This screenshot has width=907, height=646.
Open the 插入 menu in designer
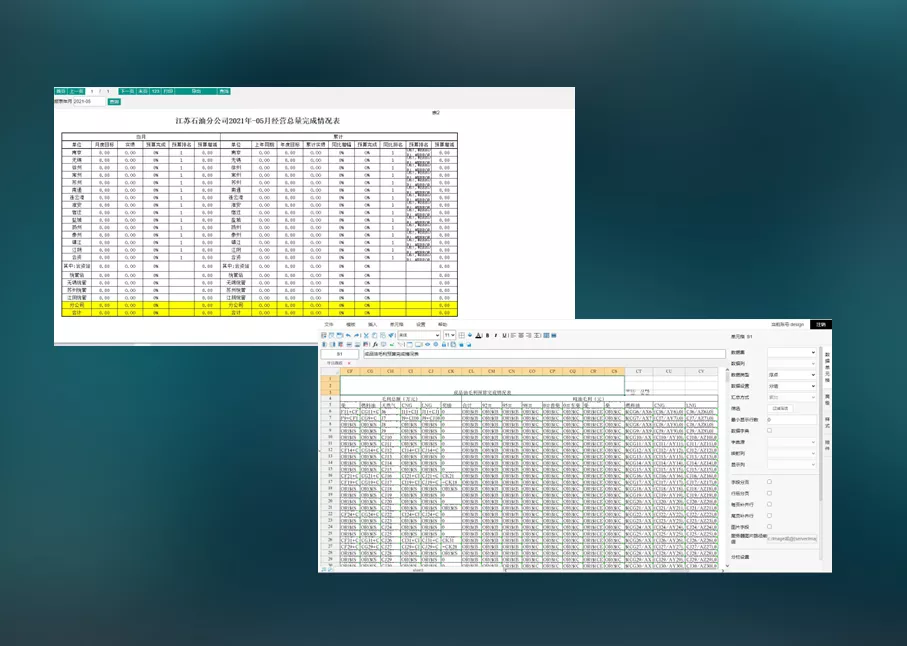pyautogui.click(x=373, y=324)
